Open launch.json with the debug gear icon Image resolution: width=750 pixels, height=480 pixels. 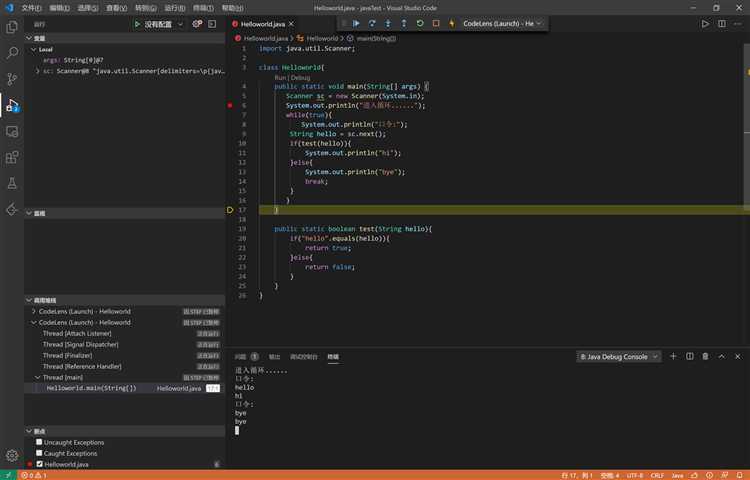pyautogui.click(x=197, y=24)
